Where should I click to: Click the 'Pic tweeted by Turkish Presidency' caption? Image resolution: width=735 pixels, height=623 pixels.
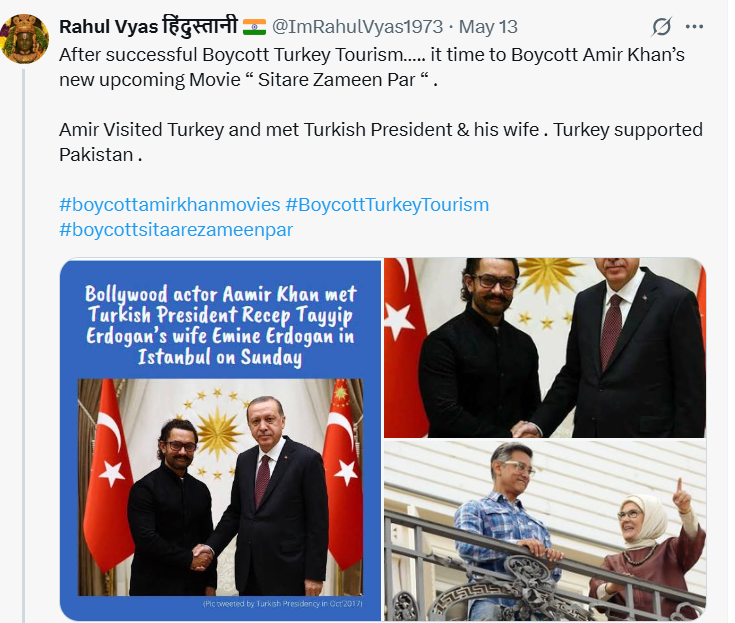(x=283, y=604)
